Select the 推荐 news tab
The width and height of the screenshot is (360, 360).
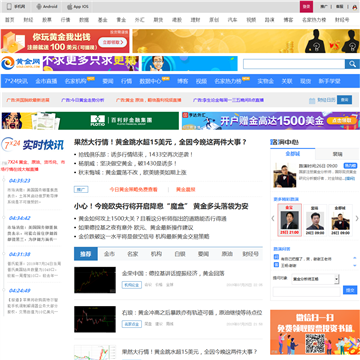(x=86, y=254)
